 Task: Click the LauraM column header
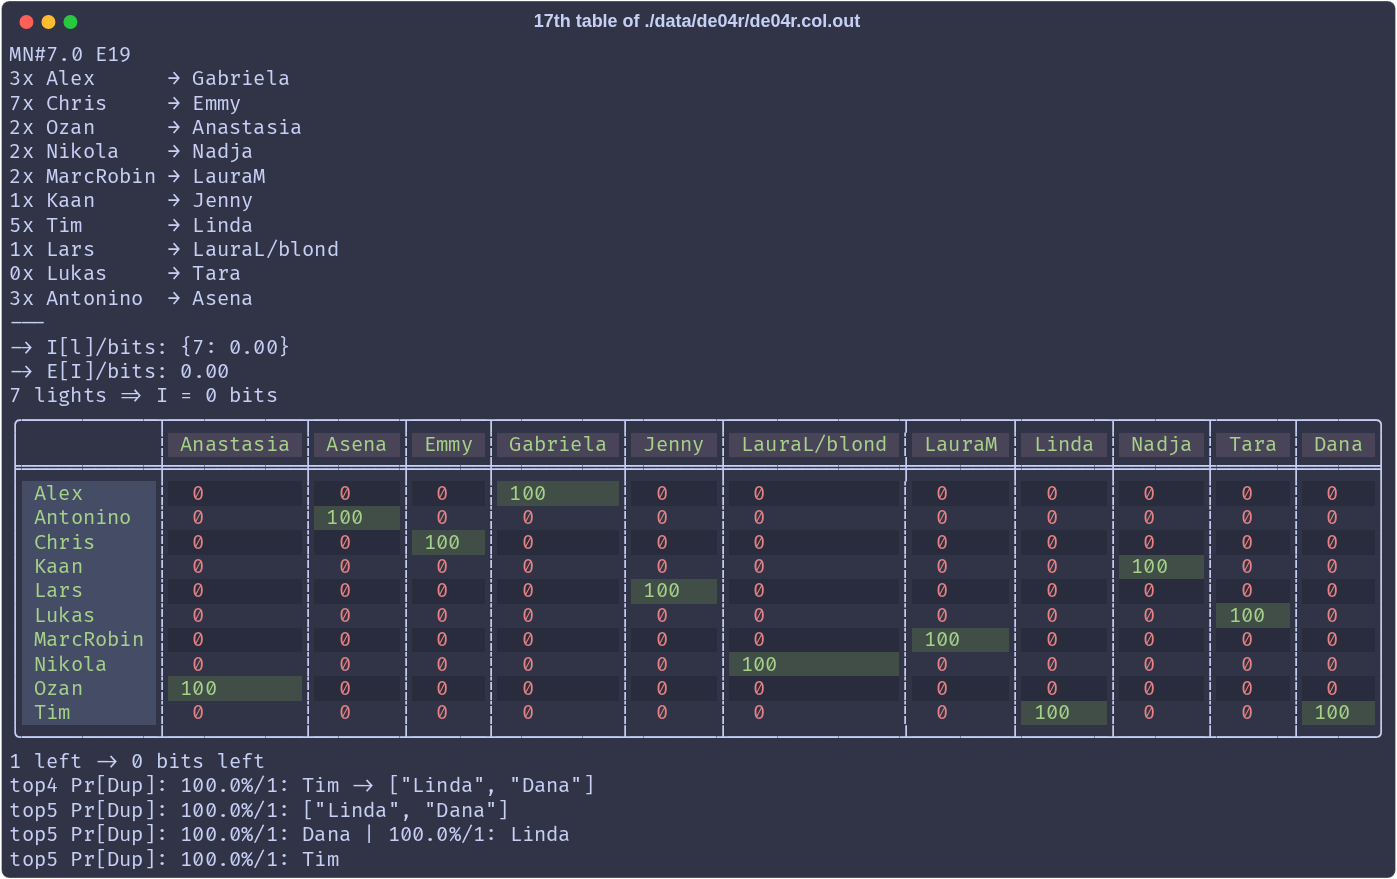pos(961,444)
